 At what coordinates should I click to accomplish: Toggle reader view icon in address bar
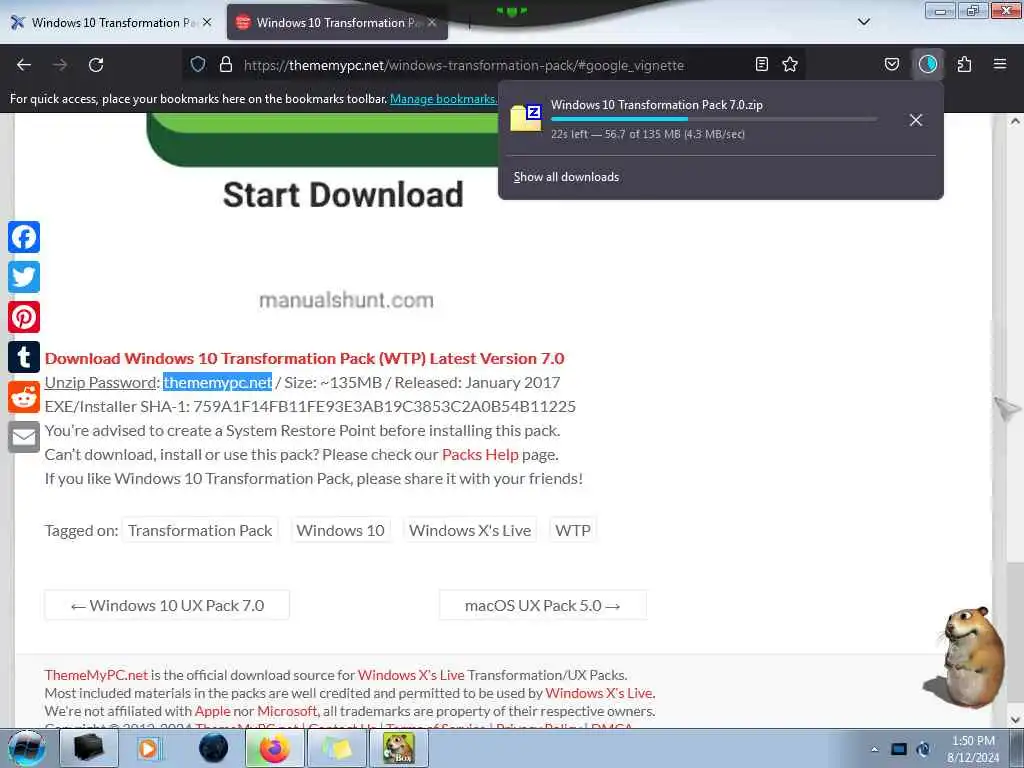tap(761, 64)
